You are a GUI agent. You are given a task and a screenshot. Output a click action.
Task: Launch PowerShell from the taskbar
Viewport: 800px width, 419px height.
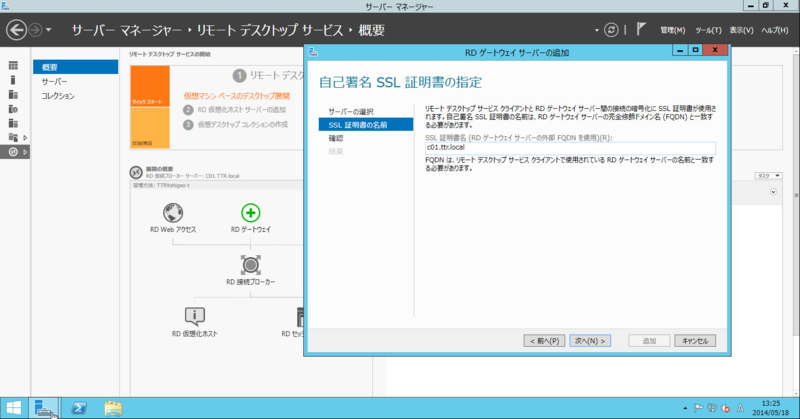[79, 408]
